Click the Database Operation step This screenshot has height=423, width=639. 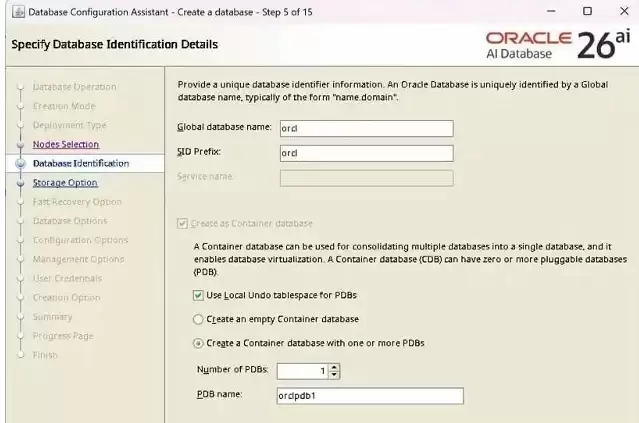[75, 87]
